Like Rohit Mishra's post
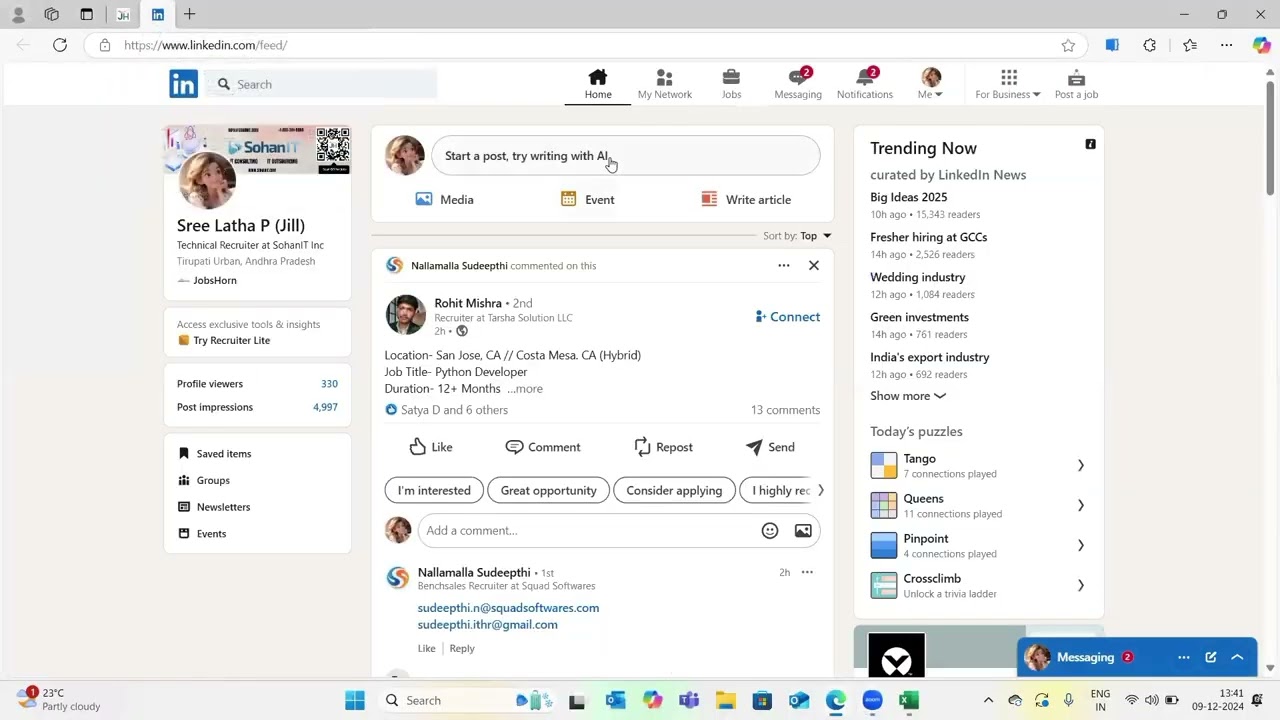Image resolution: width=1280 pixels, height=720 pixels. [x=431, y=447]
